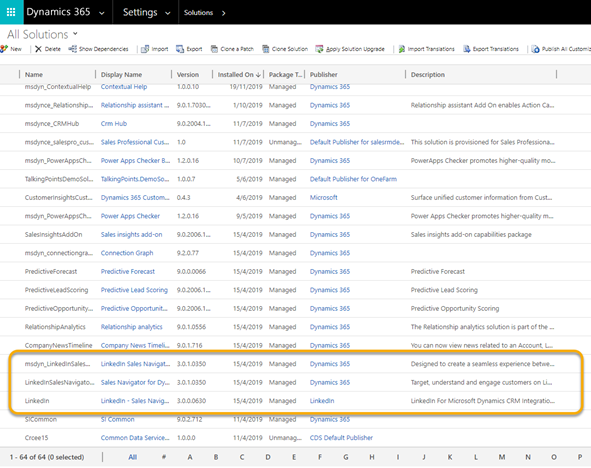
Task: Open the Relationship assistant solution link
Action: coord(135,105)
